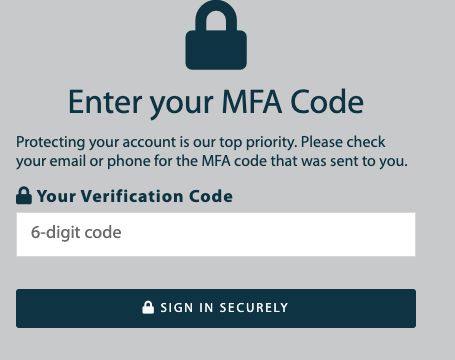455x360 pixels.
Task: Click the body of the large padlock image
Action: (x=216, y=50)
